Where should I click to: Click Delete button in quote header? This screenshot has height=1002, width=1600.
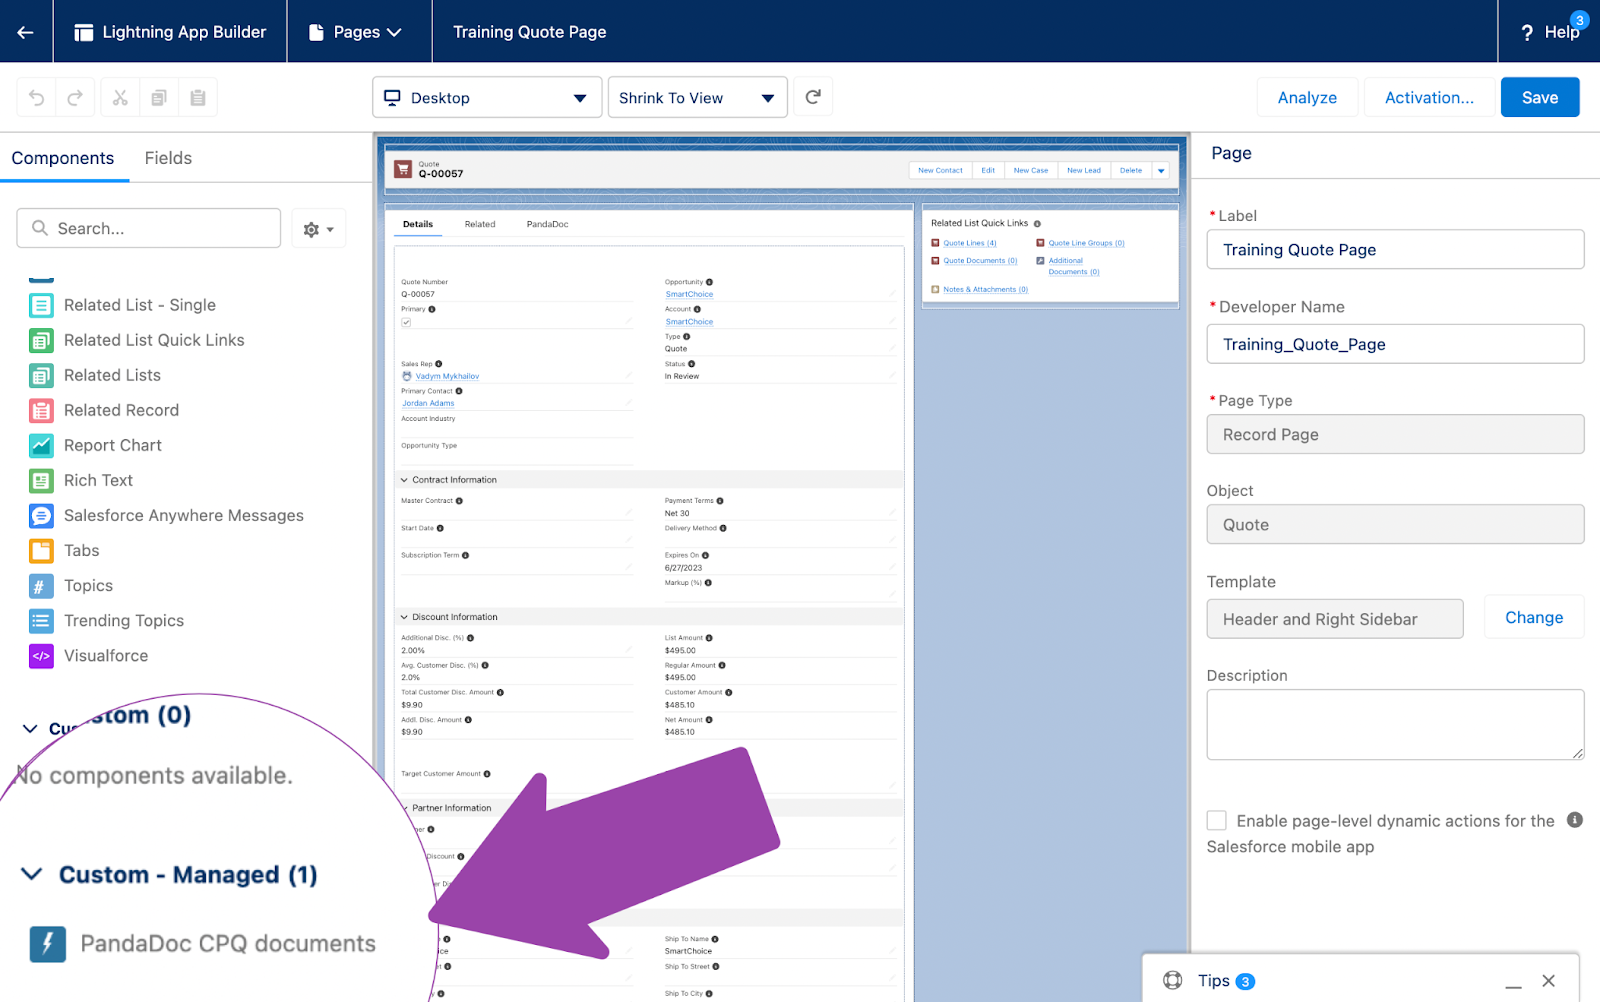1131,171
